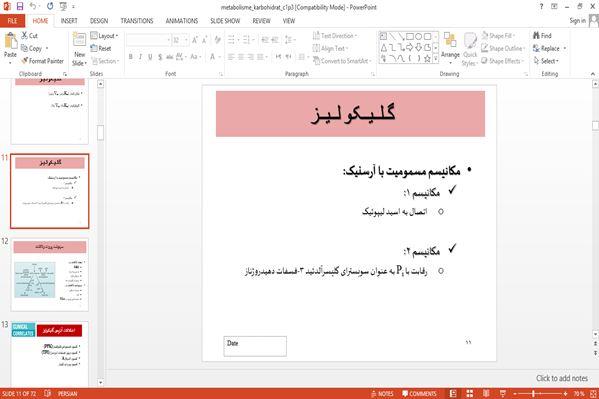This screenshot has width=599, height=399.
Task: Click Clear All Formatting icon
Action: click(218, 40)
